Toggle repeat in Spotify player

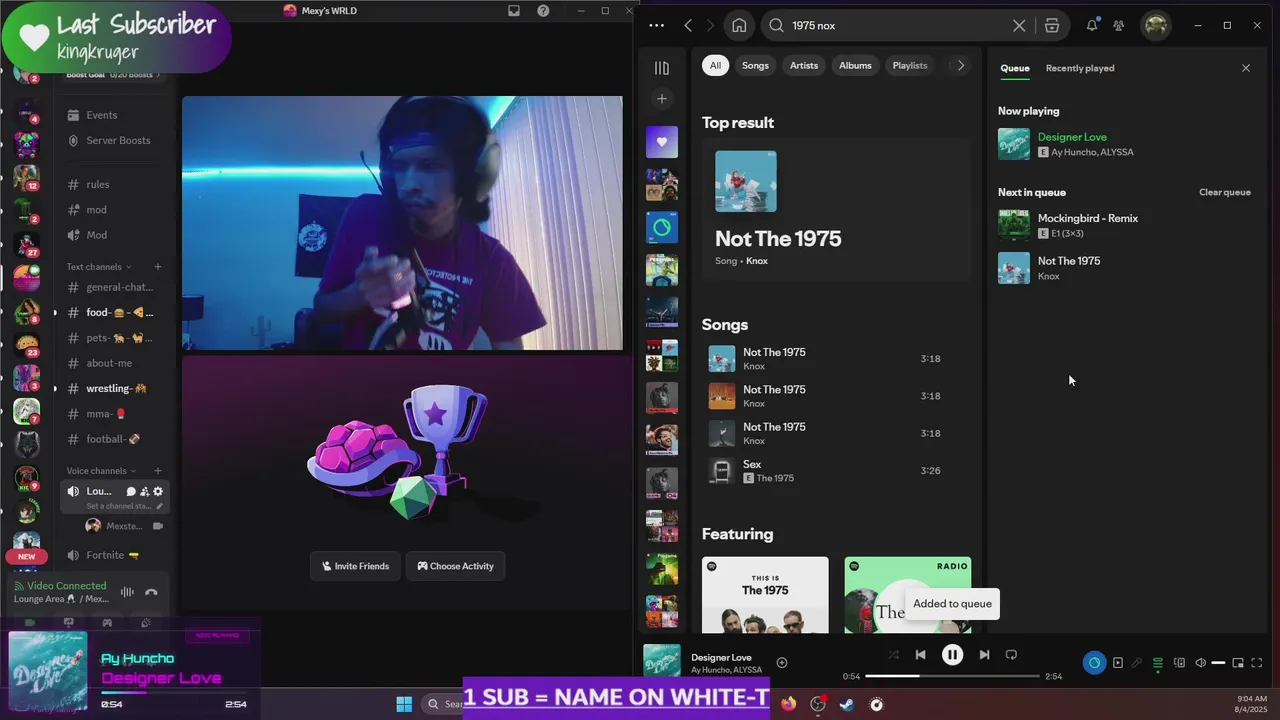[x=1011, y=655]
